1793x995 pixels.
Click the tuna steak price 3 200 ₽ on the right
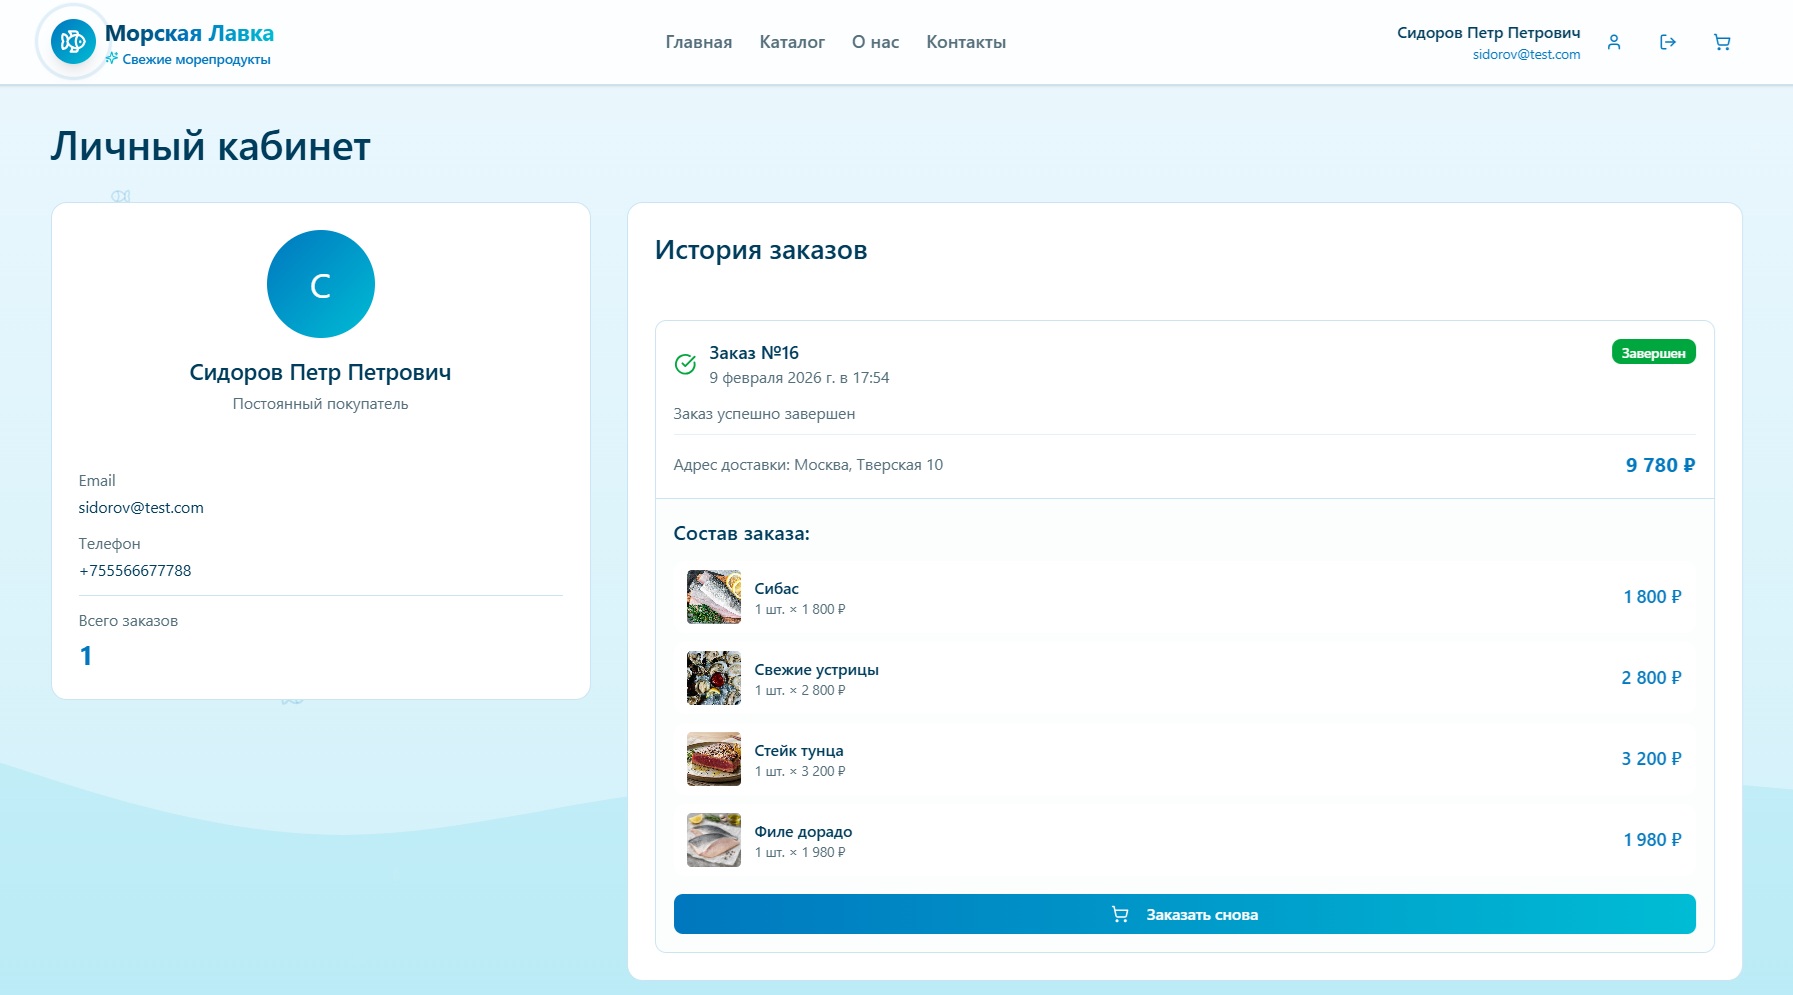pyautogui.click(x=1651, y=759)
